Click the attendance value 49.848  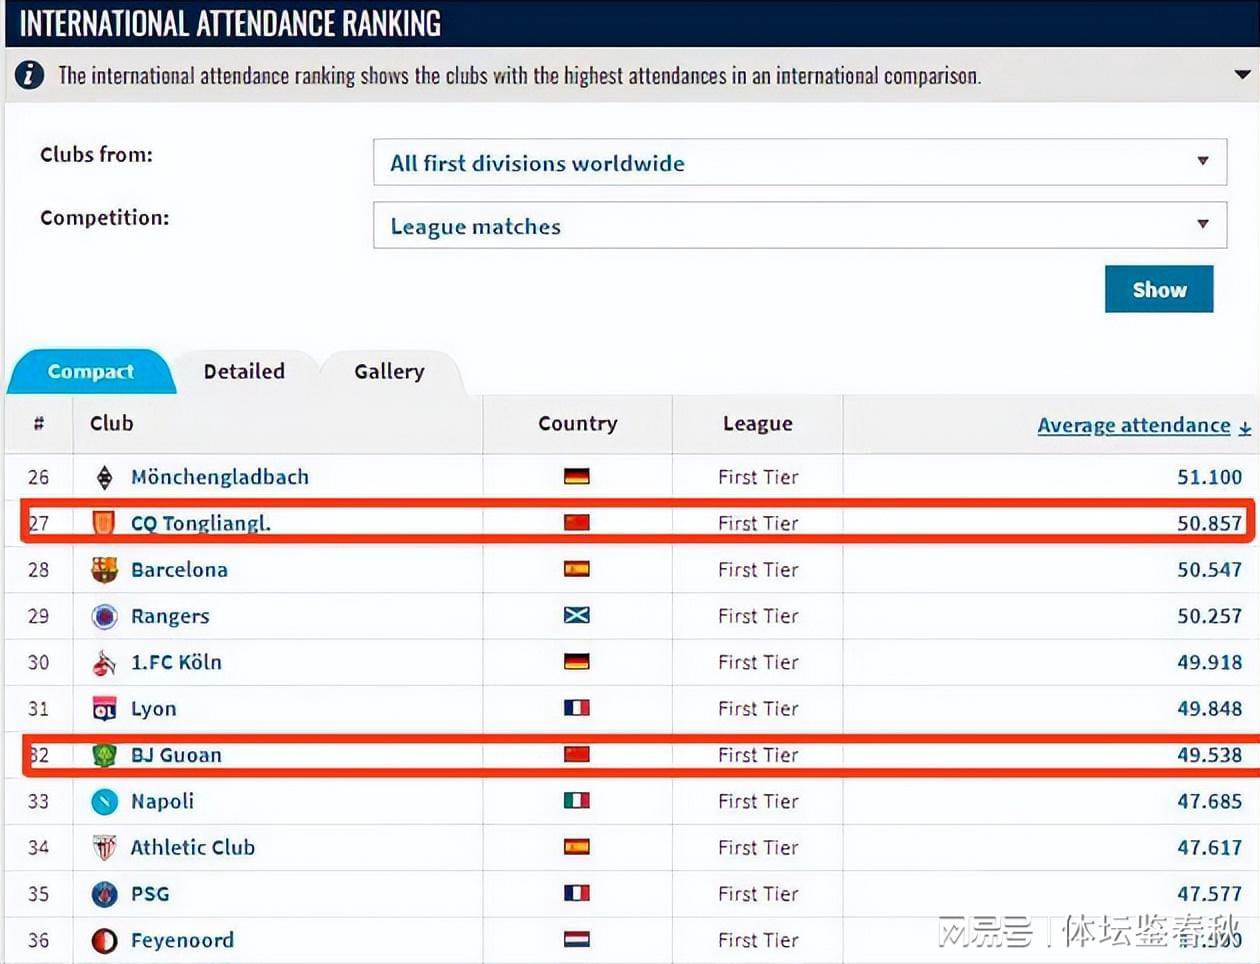point(1209,709)
